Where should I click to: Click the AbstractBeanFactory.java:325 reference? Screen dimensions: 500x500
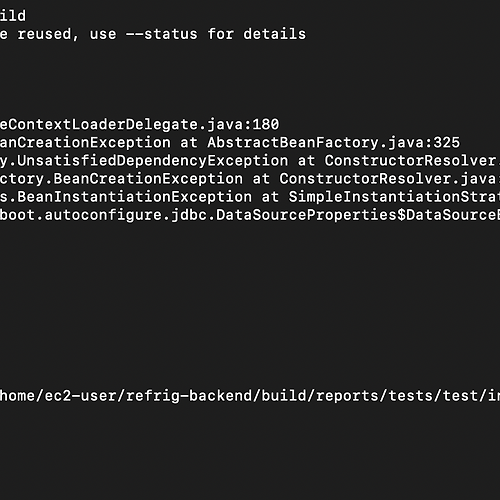point(333,143)
